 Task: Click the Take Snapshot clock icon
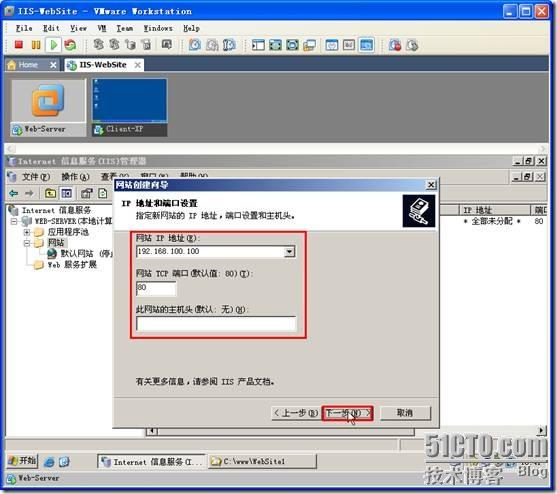pos(195,45)
